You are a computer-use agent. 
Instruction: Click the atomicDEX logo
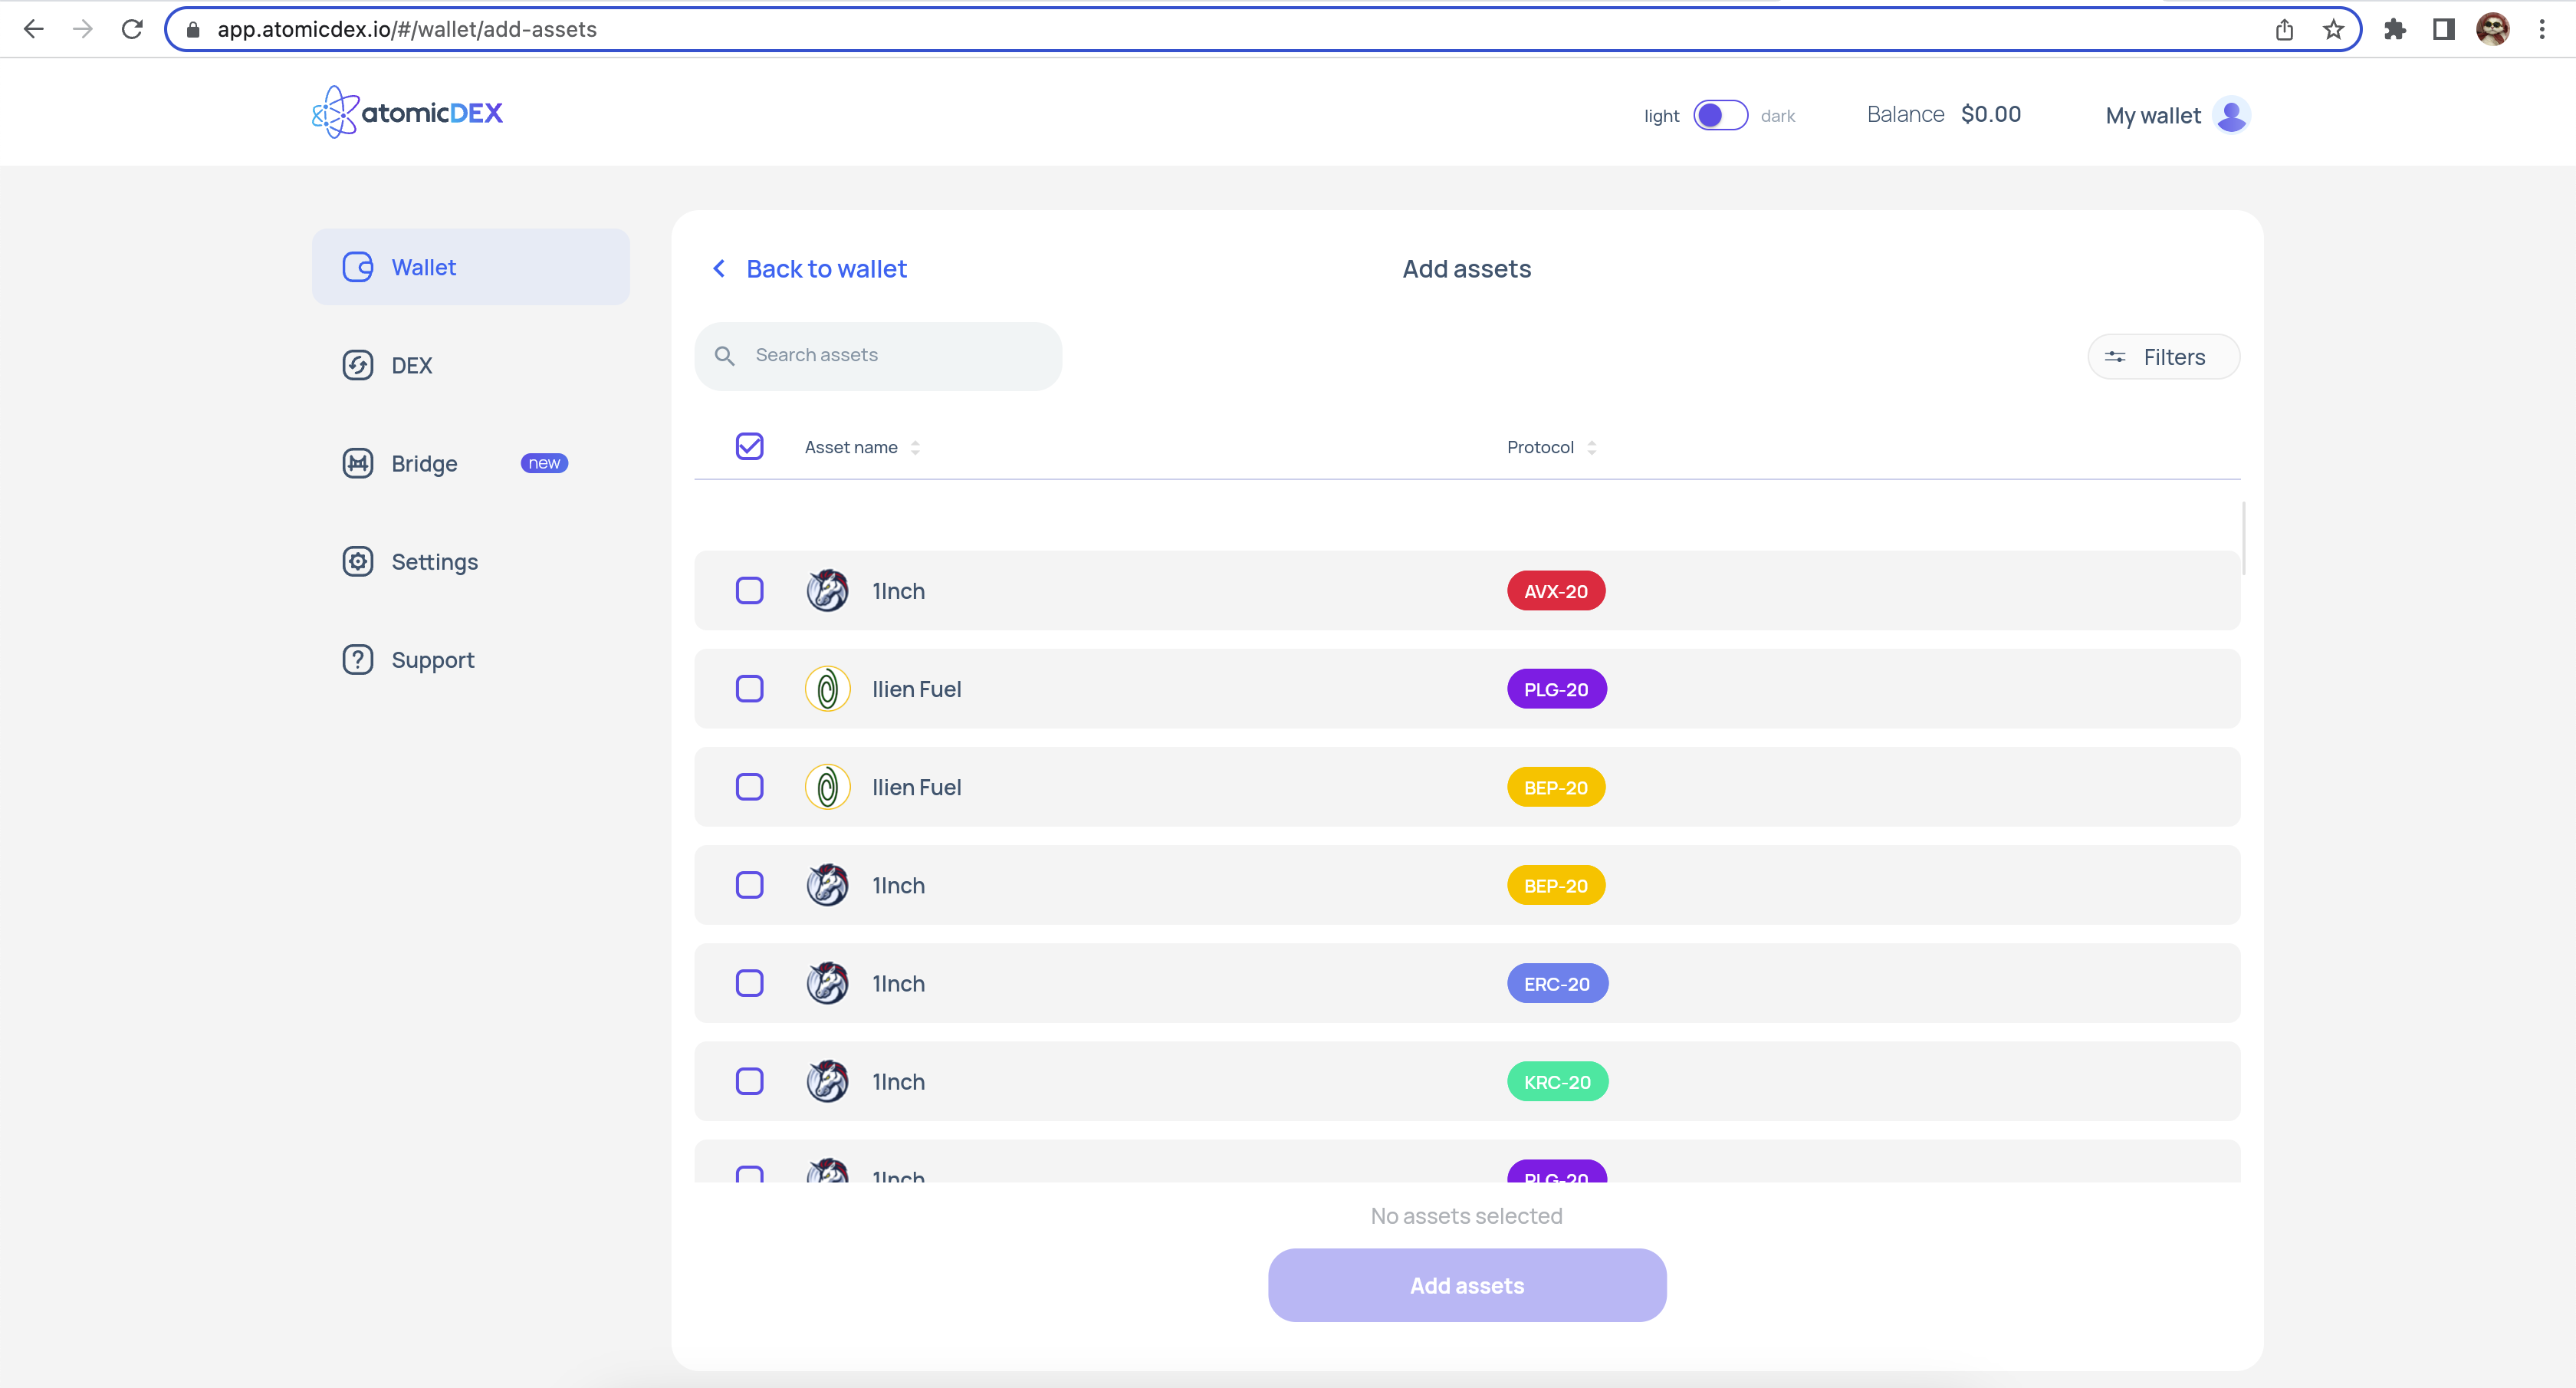click(407, 112)
